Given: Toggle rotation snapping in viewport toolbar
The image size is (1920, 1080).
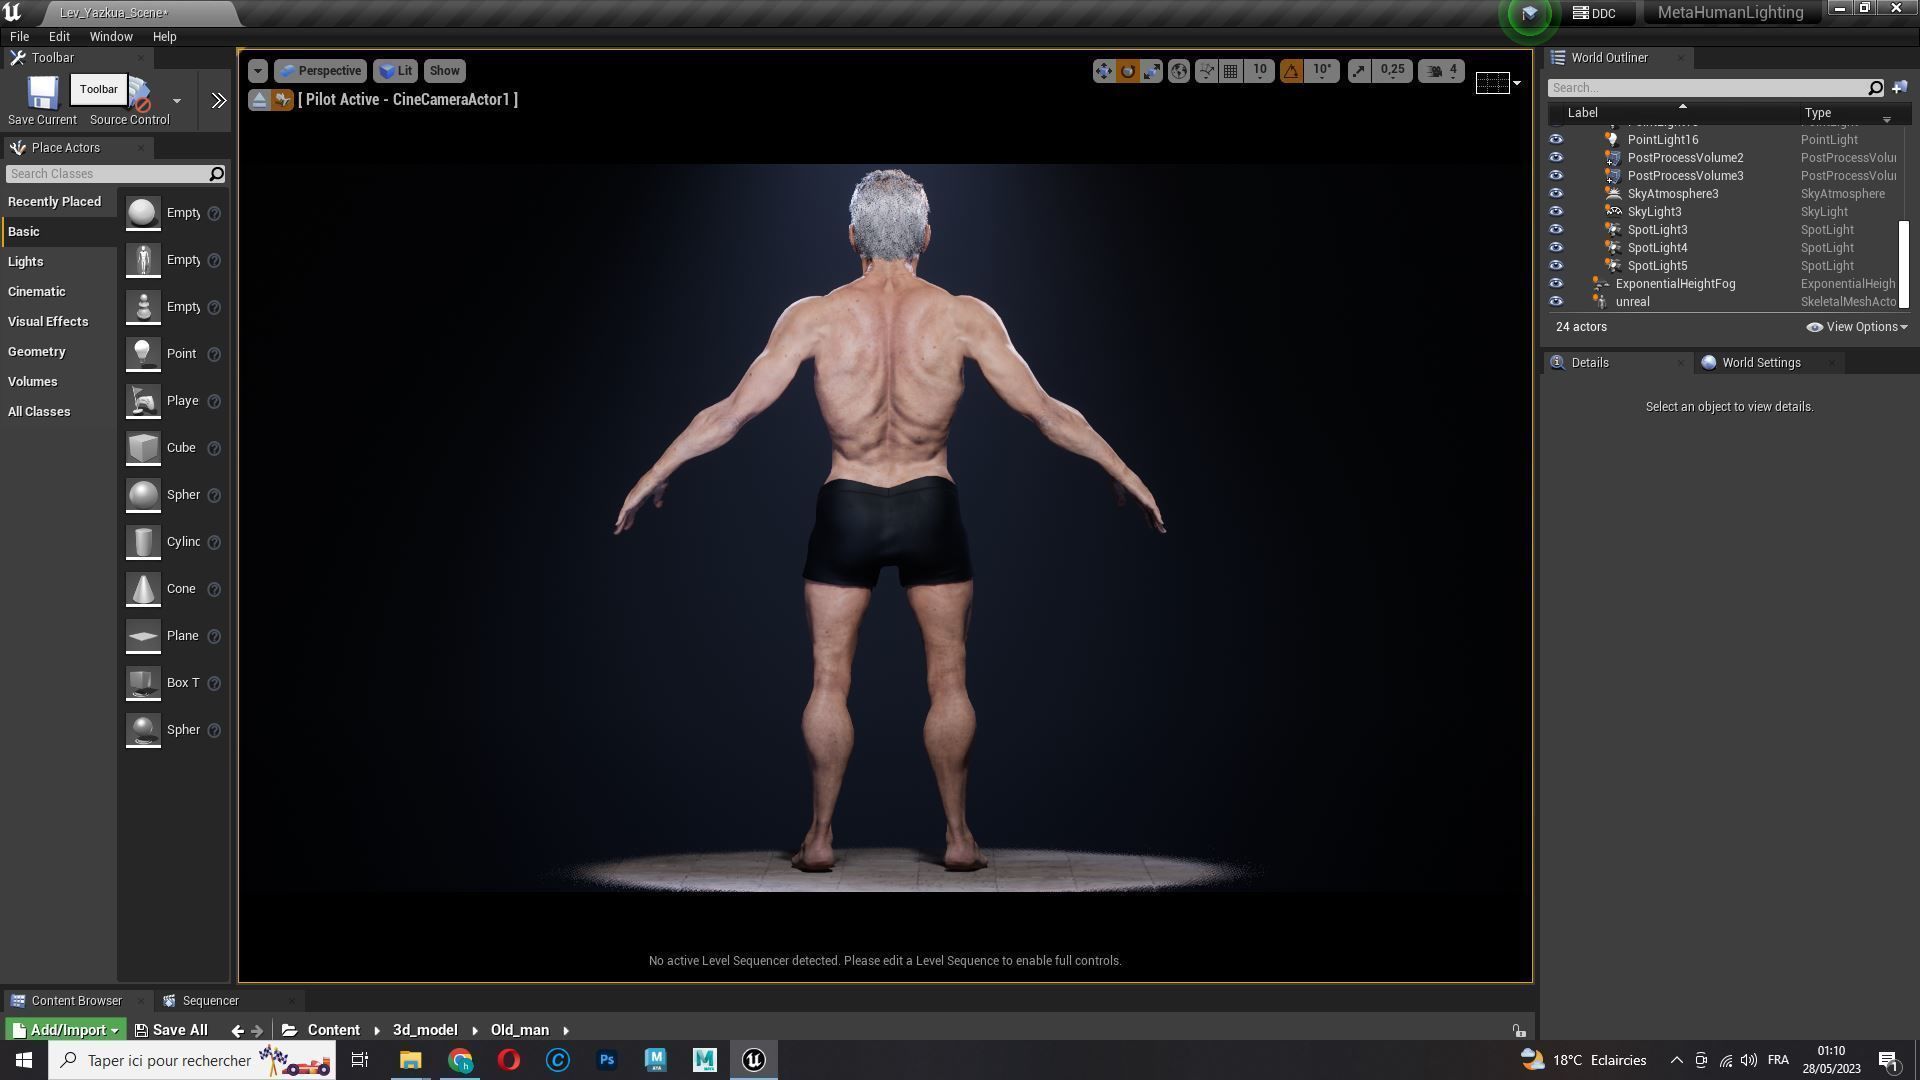Looking at the screenshot, I should (1291, 71).
